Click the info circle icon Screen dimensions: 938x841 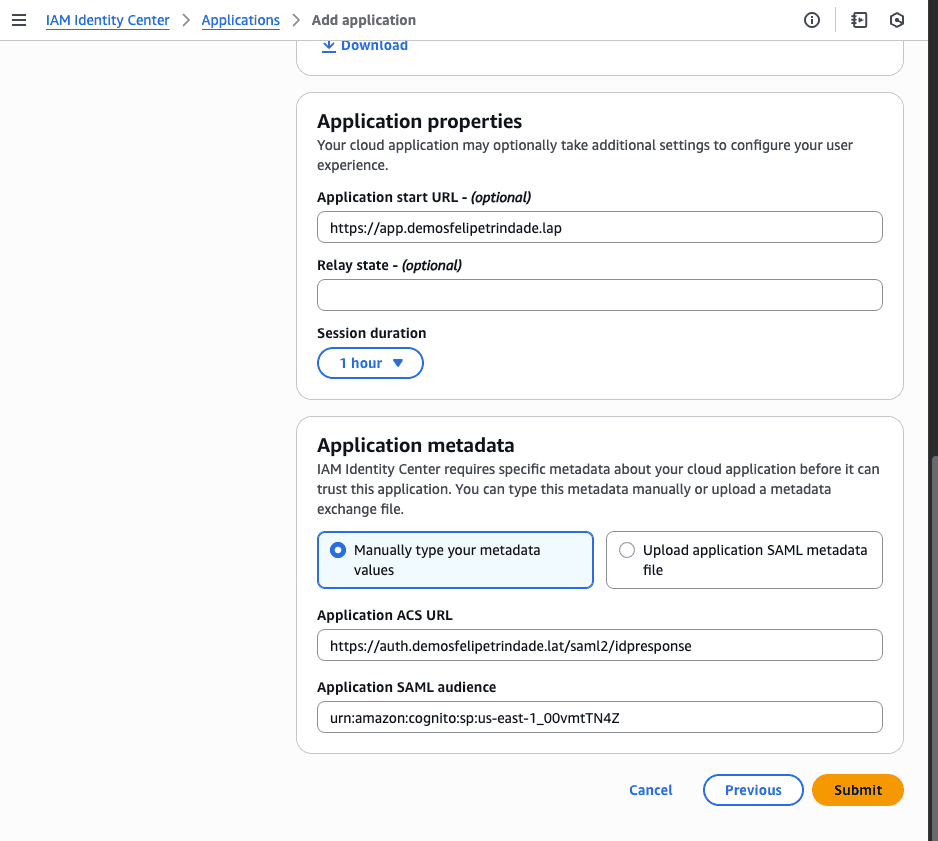812,20
